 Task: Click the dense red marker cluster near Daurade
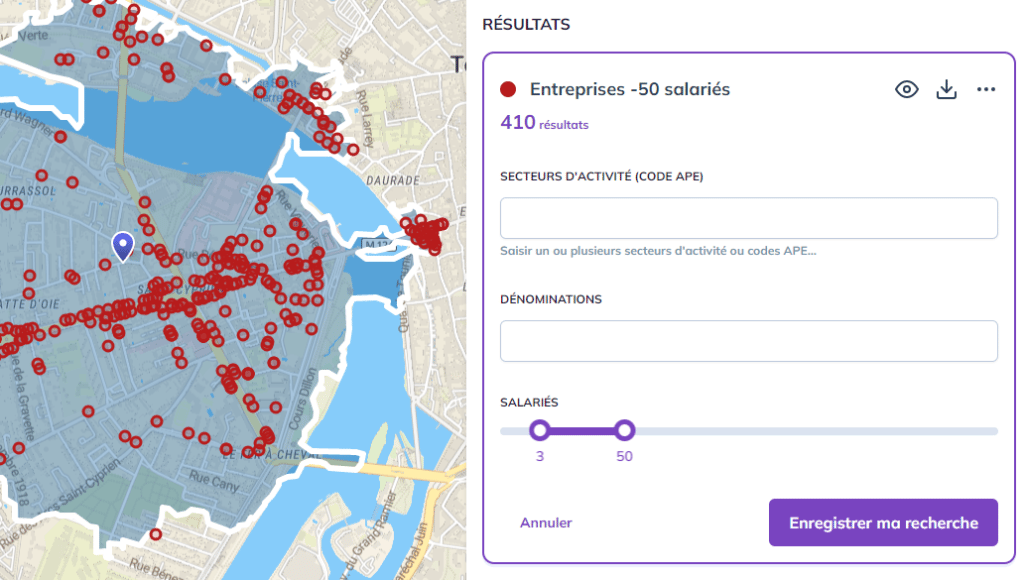tap(426, 233)
